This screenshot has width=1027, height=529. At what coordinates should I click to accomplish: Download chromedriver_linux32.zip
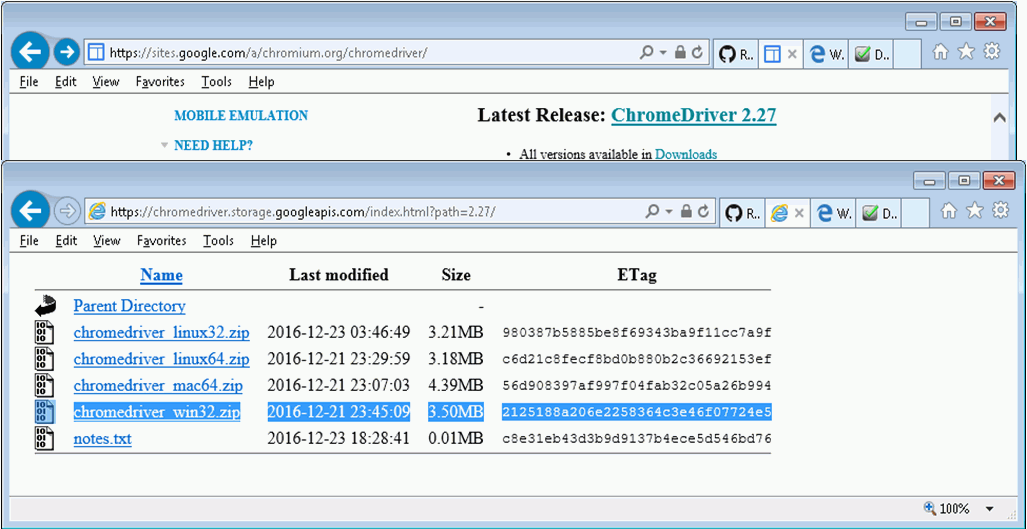161,332
